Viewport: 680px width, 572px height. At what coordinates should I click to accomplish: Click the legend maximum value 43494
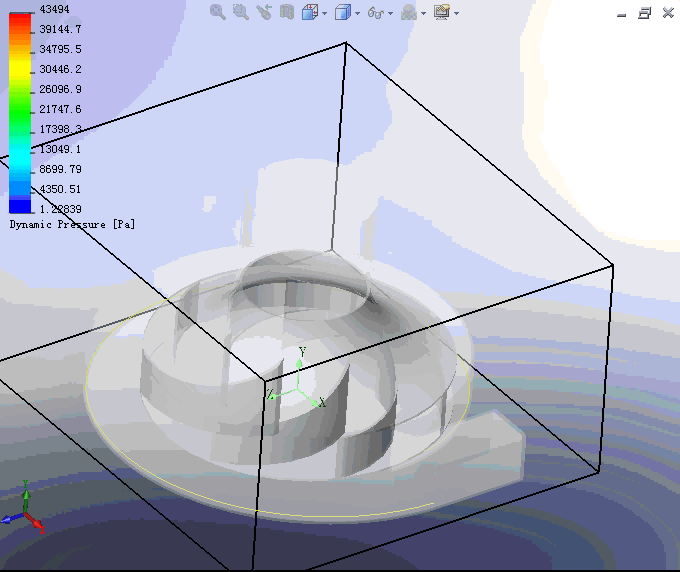[54, 9]
